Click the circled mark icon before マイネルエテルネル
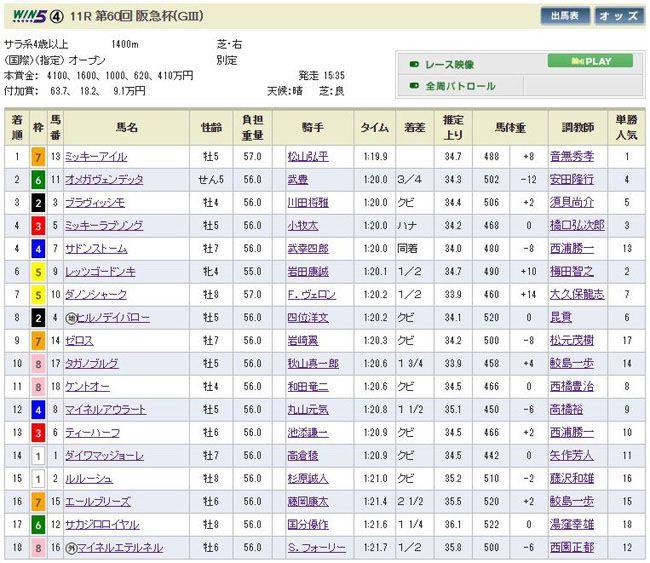Viewport: 650px width, 563px height. (x=69, y=548)
